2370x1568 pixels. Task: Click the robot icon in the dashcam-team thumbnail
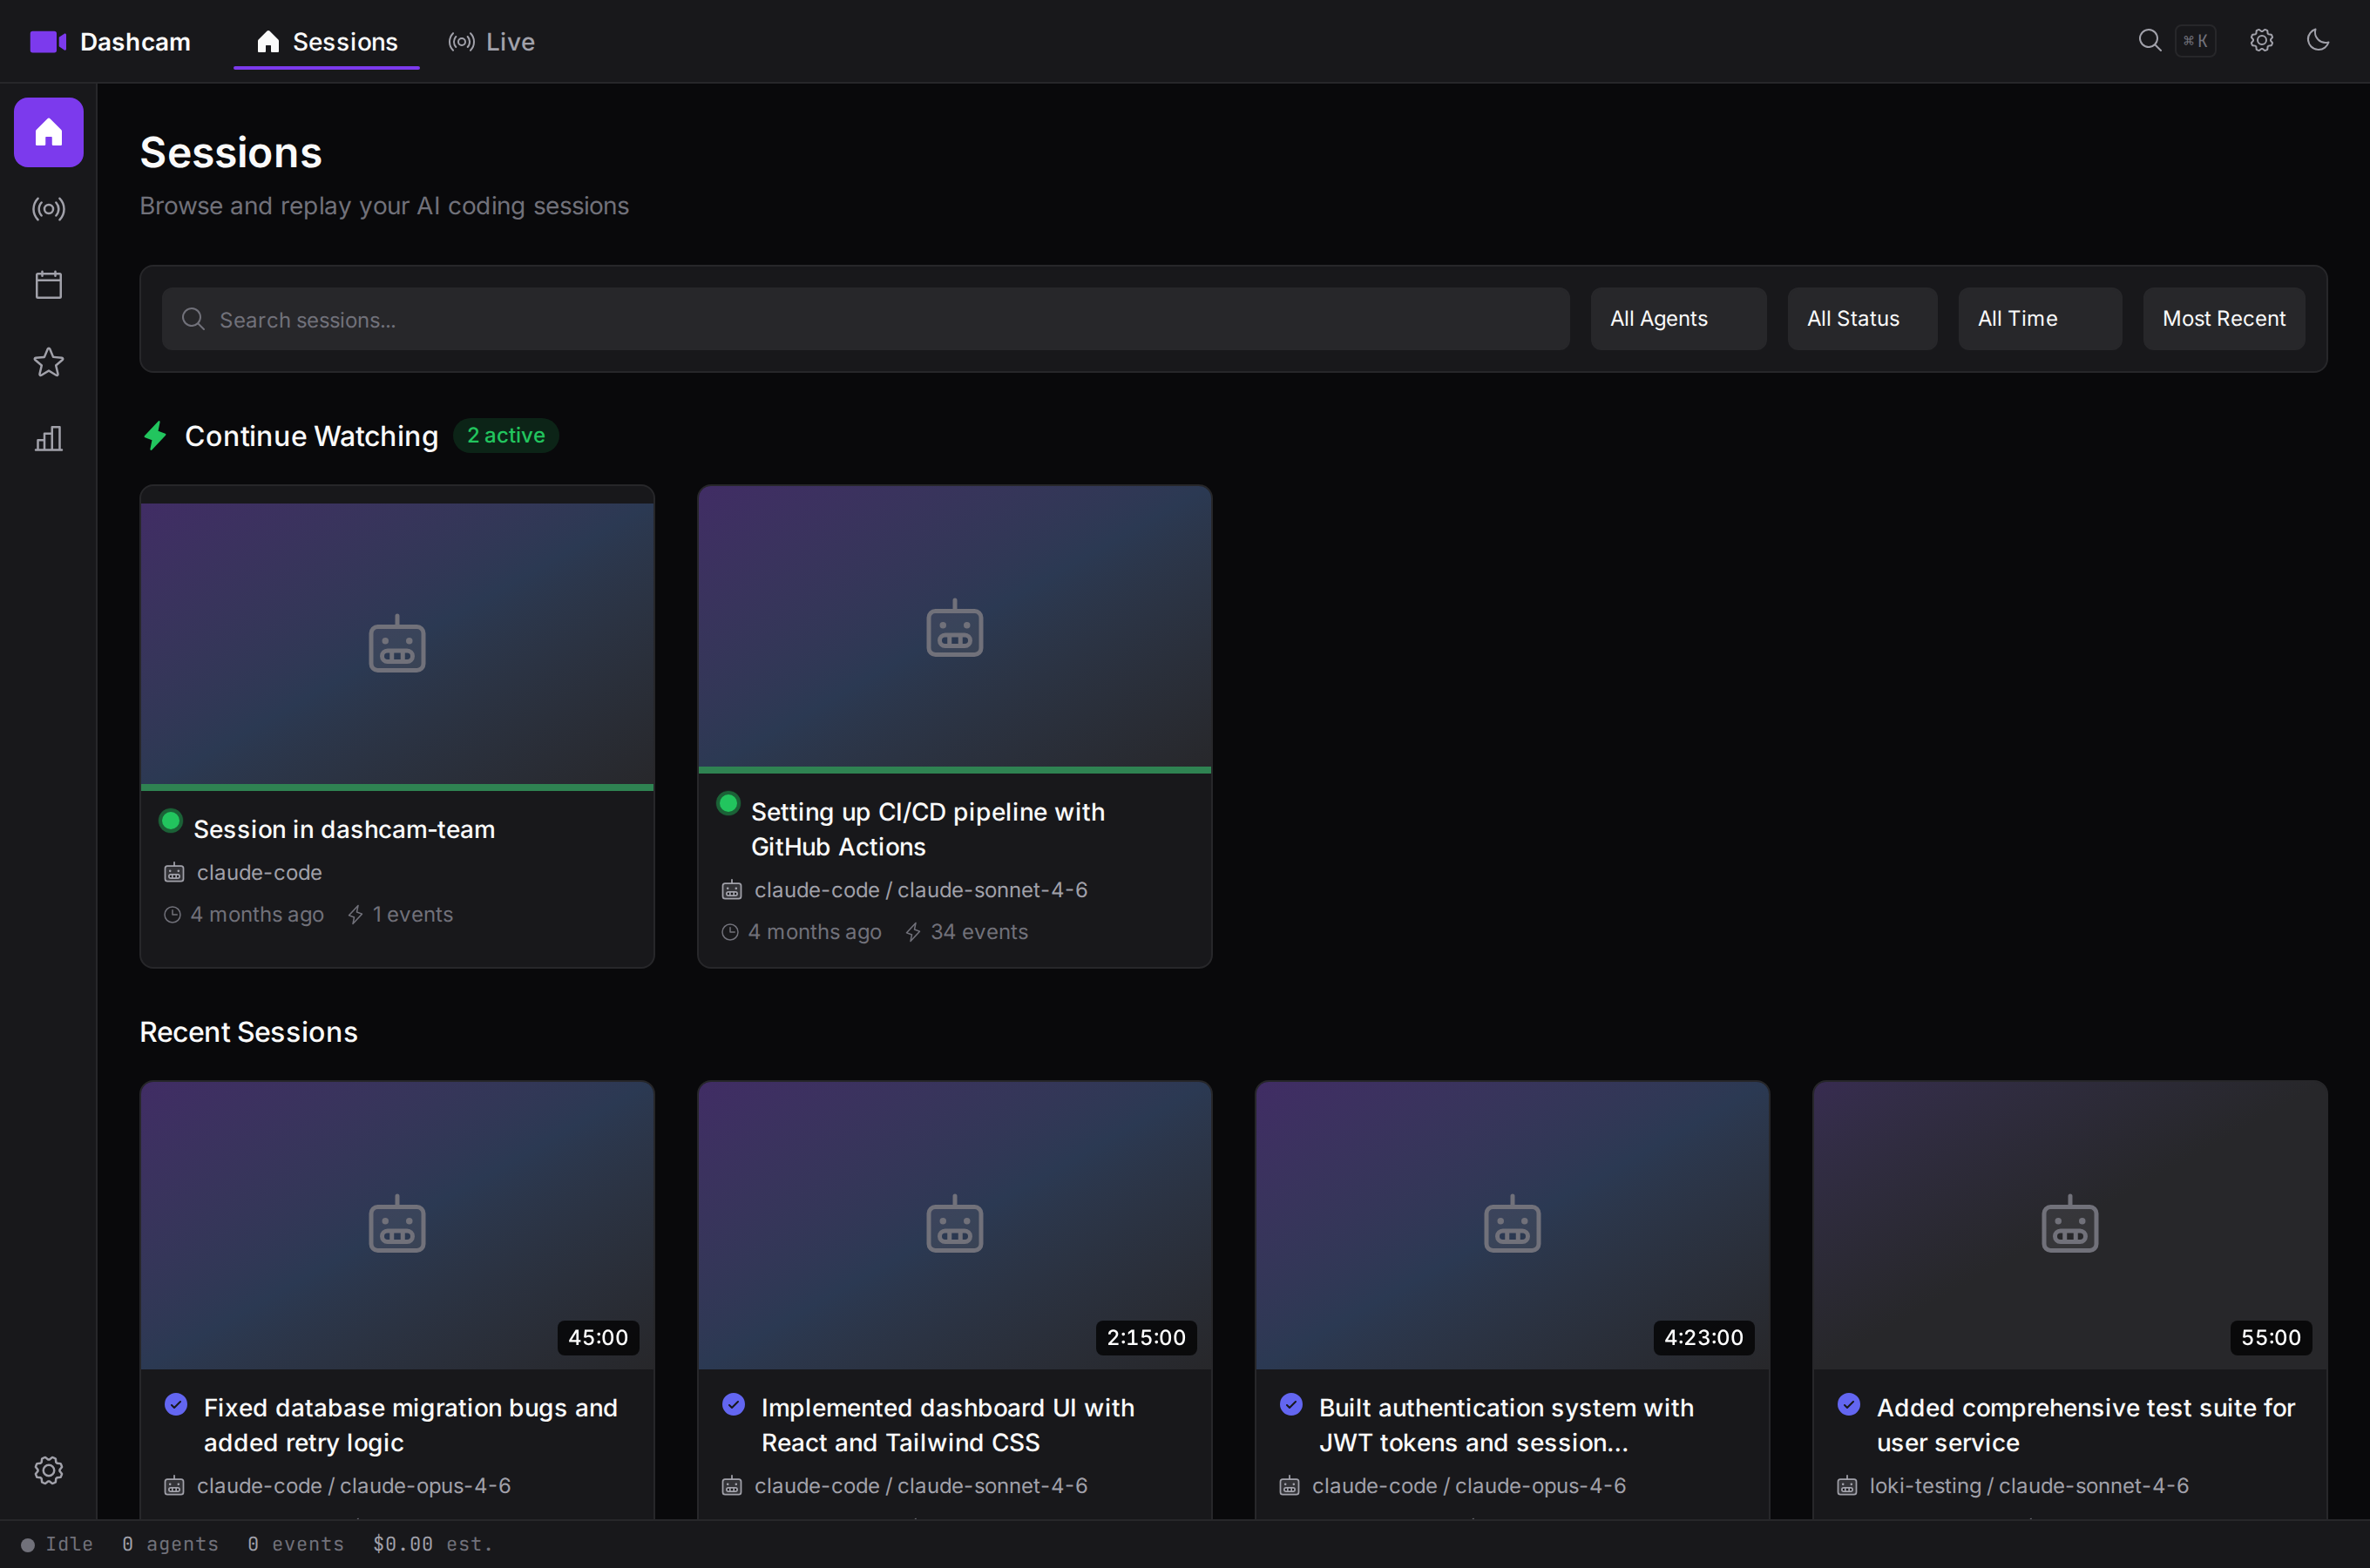click(x=397, y=644)
